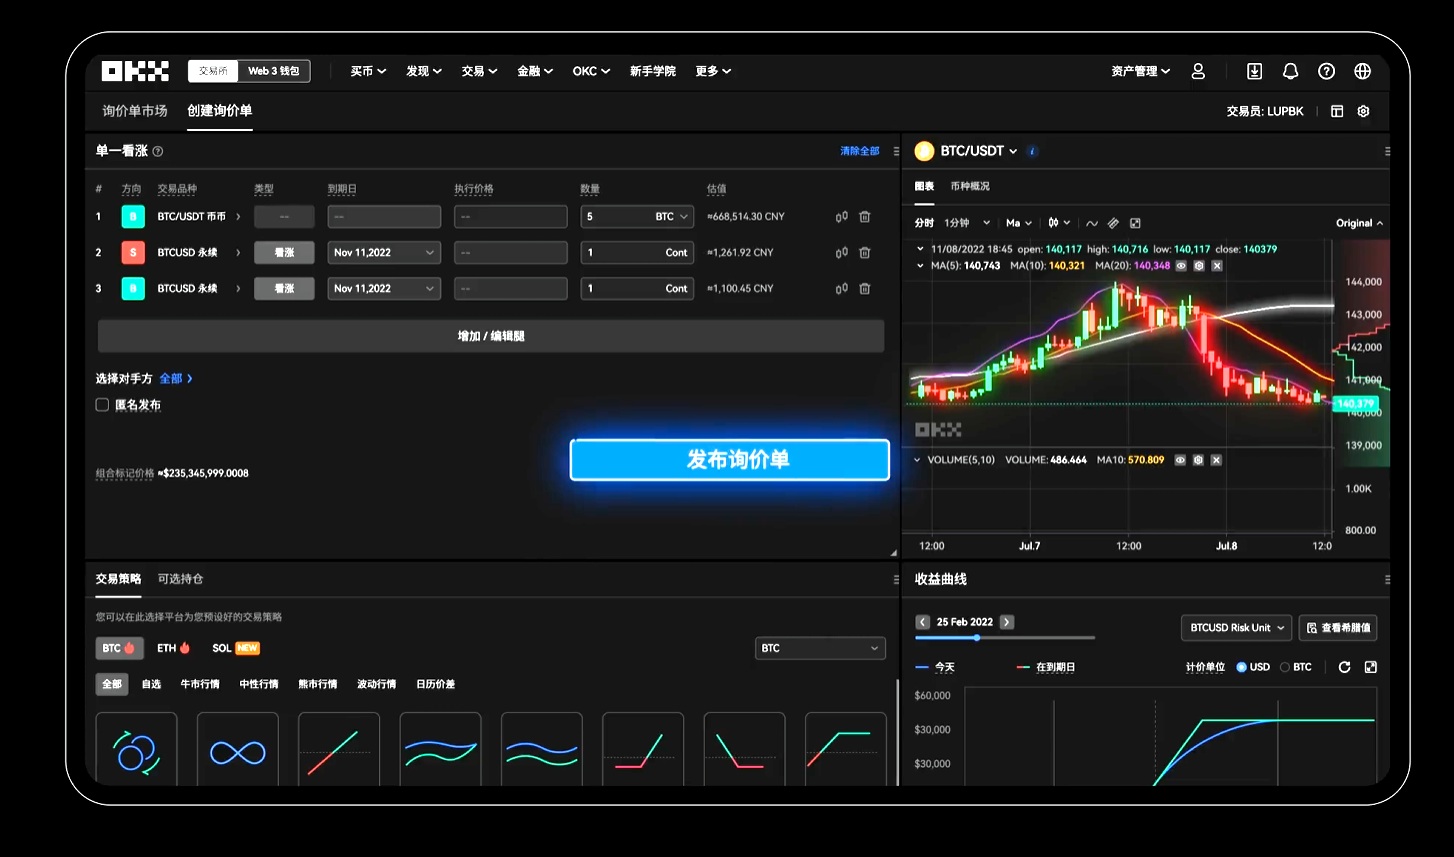Click the green direction badge in row 1
This screenshot has width=1454, height=857.
click(x=133, y=216)
